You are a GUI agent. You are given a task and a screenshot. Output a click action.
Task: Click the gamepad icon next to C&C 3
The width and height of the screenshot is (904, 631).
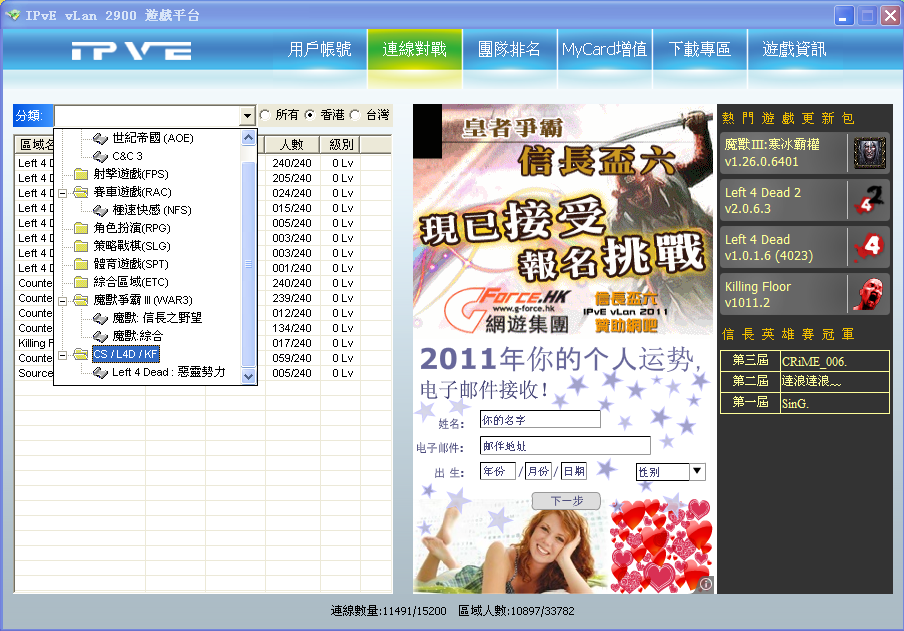100,156
